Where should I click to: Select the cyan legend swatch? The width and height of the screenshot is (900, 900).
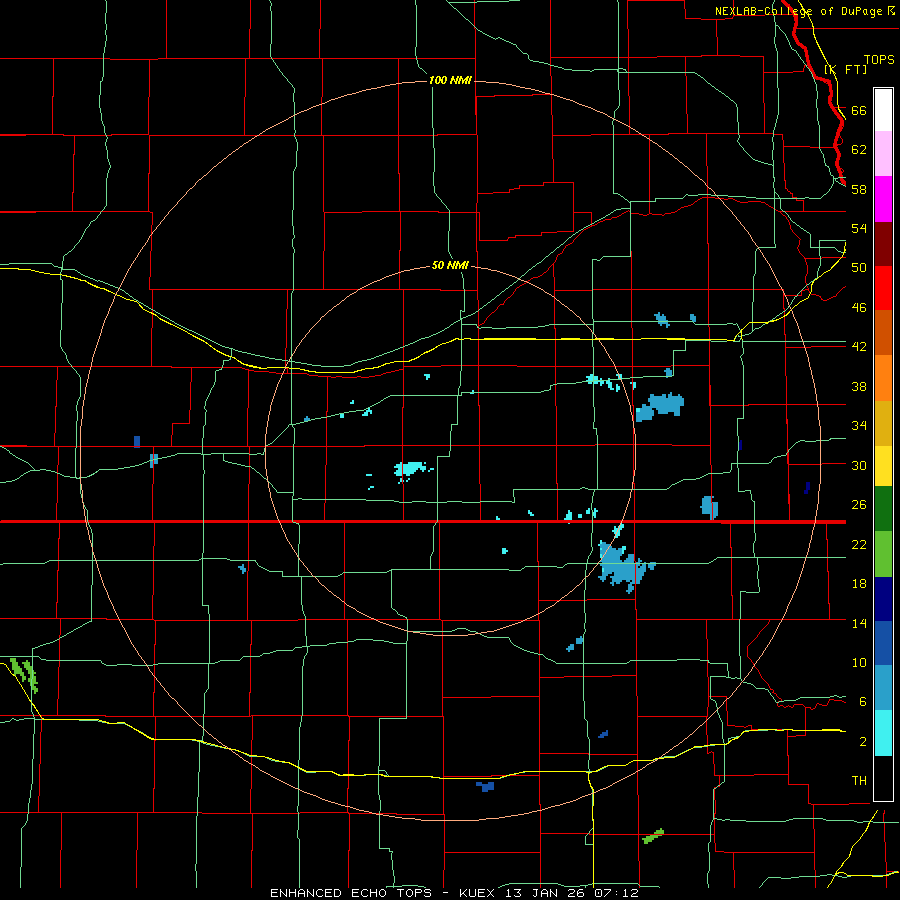883,733
